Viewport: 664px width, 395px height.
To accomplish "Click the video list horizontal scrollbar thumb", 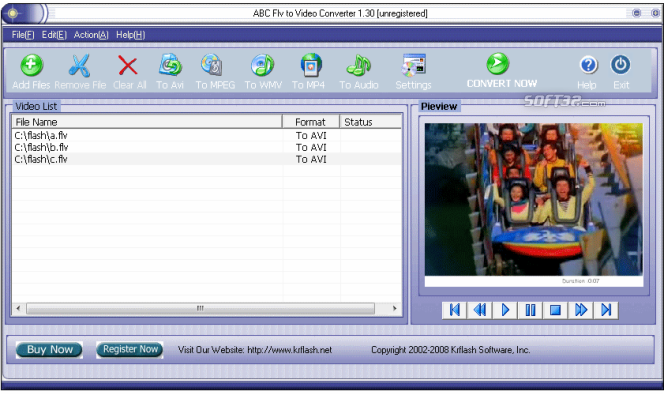I will tap(200, 308).
